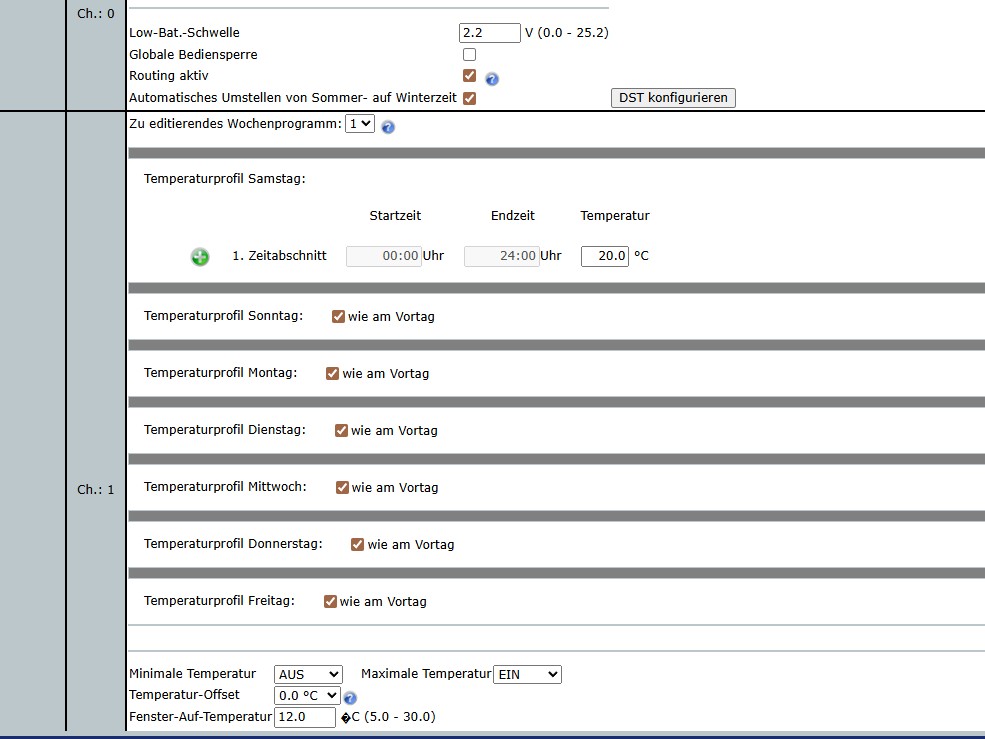The width and height of the screenshot is (985, 739).
Task: Open the Wochenprogramm selection dropdown
Action: tap(359, 124)
